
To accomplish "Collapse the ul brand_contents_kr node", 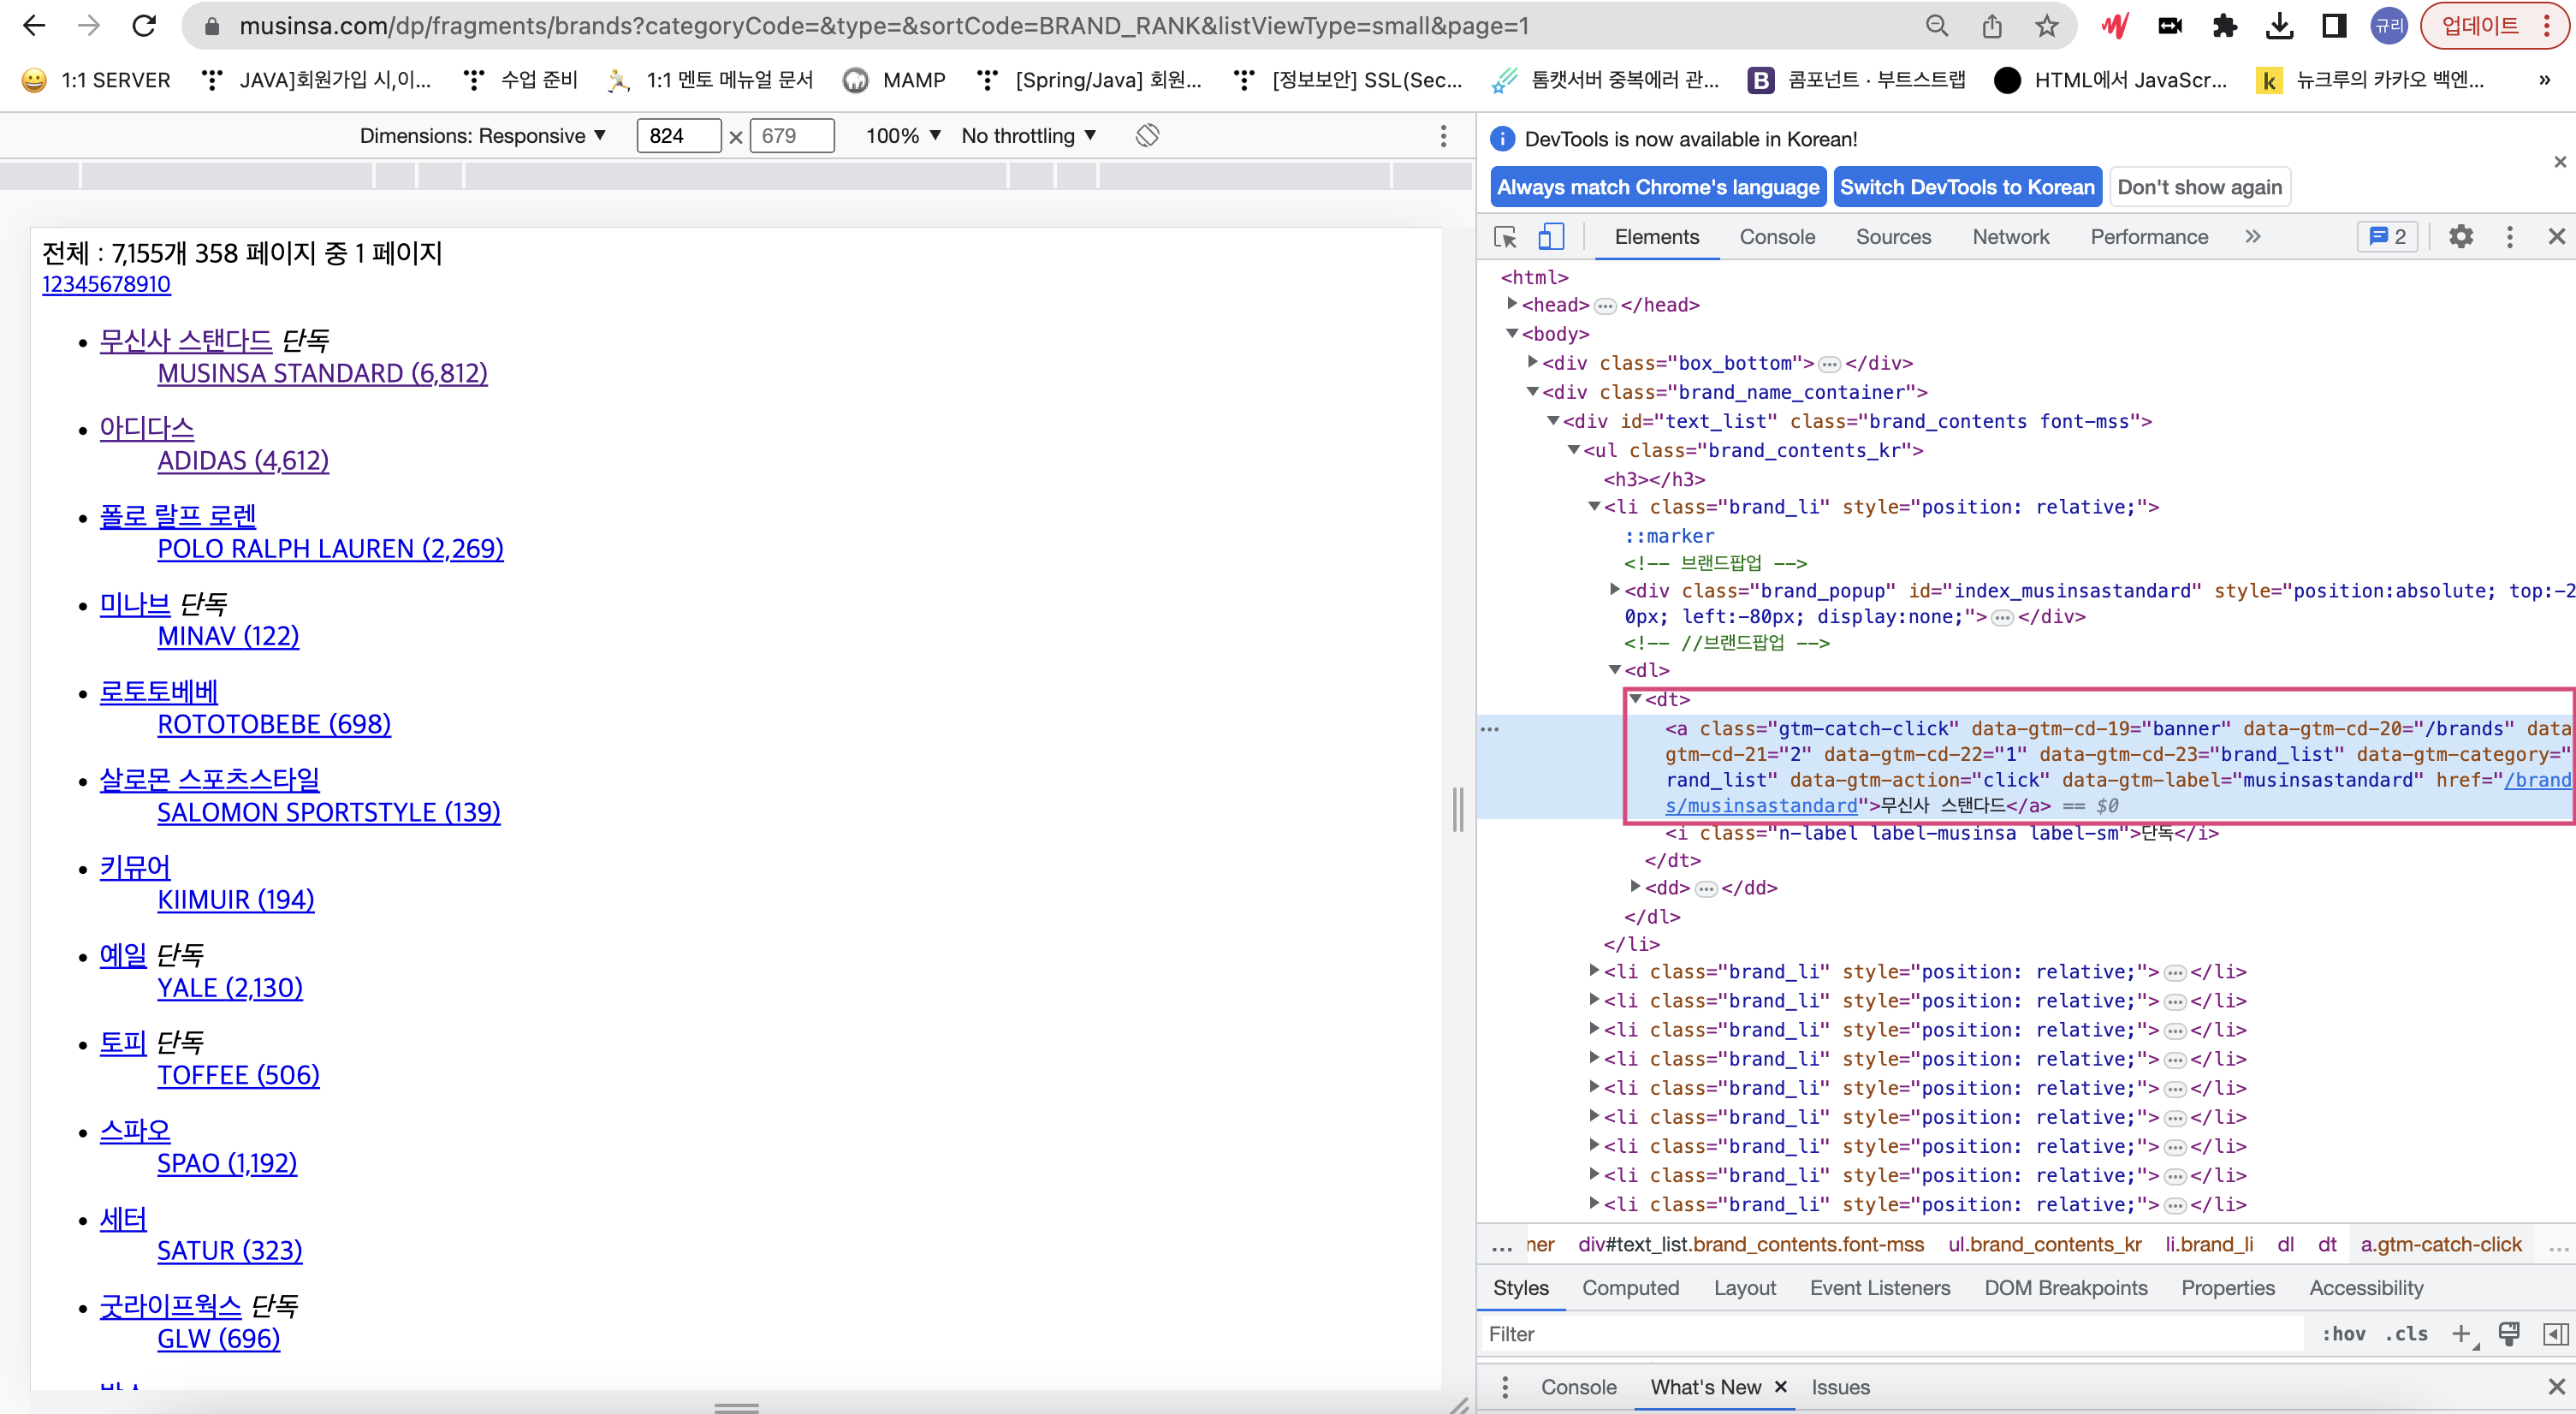I will click(1574, 450).
